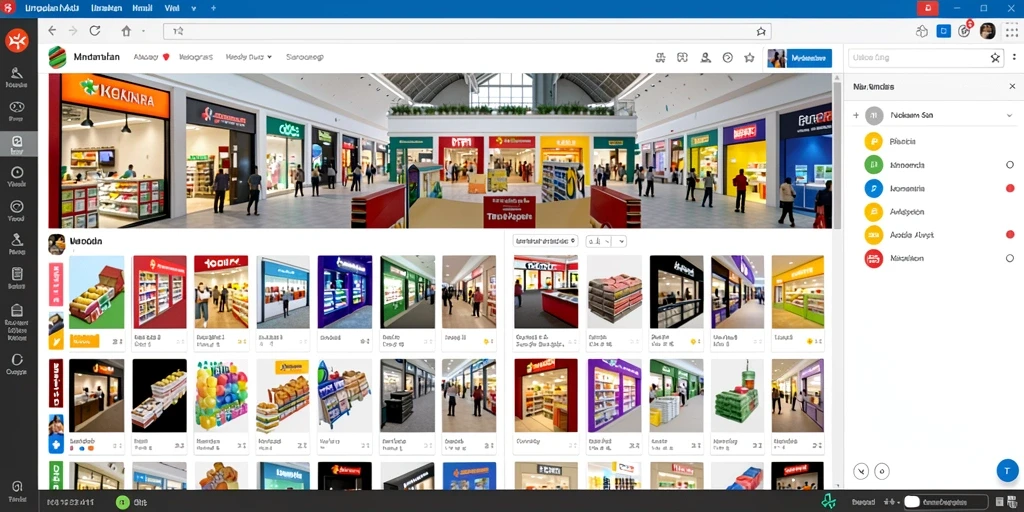Viewport: 1024px width, 512px height.
Task: Open the person icon in the page header
Action: (705, 57)
